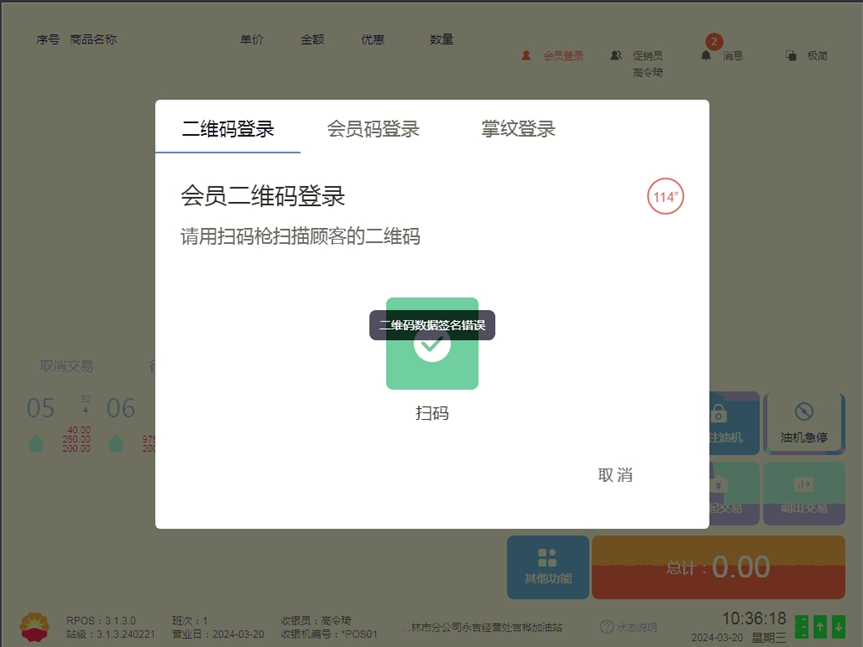The width and height of the screenshot is (863, 647).
Task: Click the green up arrow status indicator
Action: pos(820,627)
